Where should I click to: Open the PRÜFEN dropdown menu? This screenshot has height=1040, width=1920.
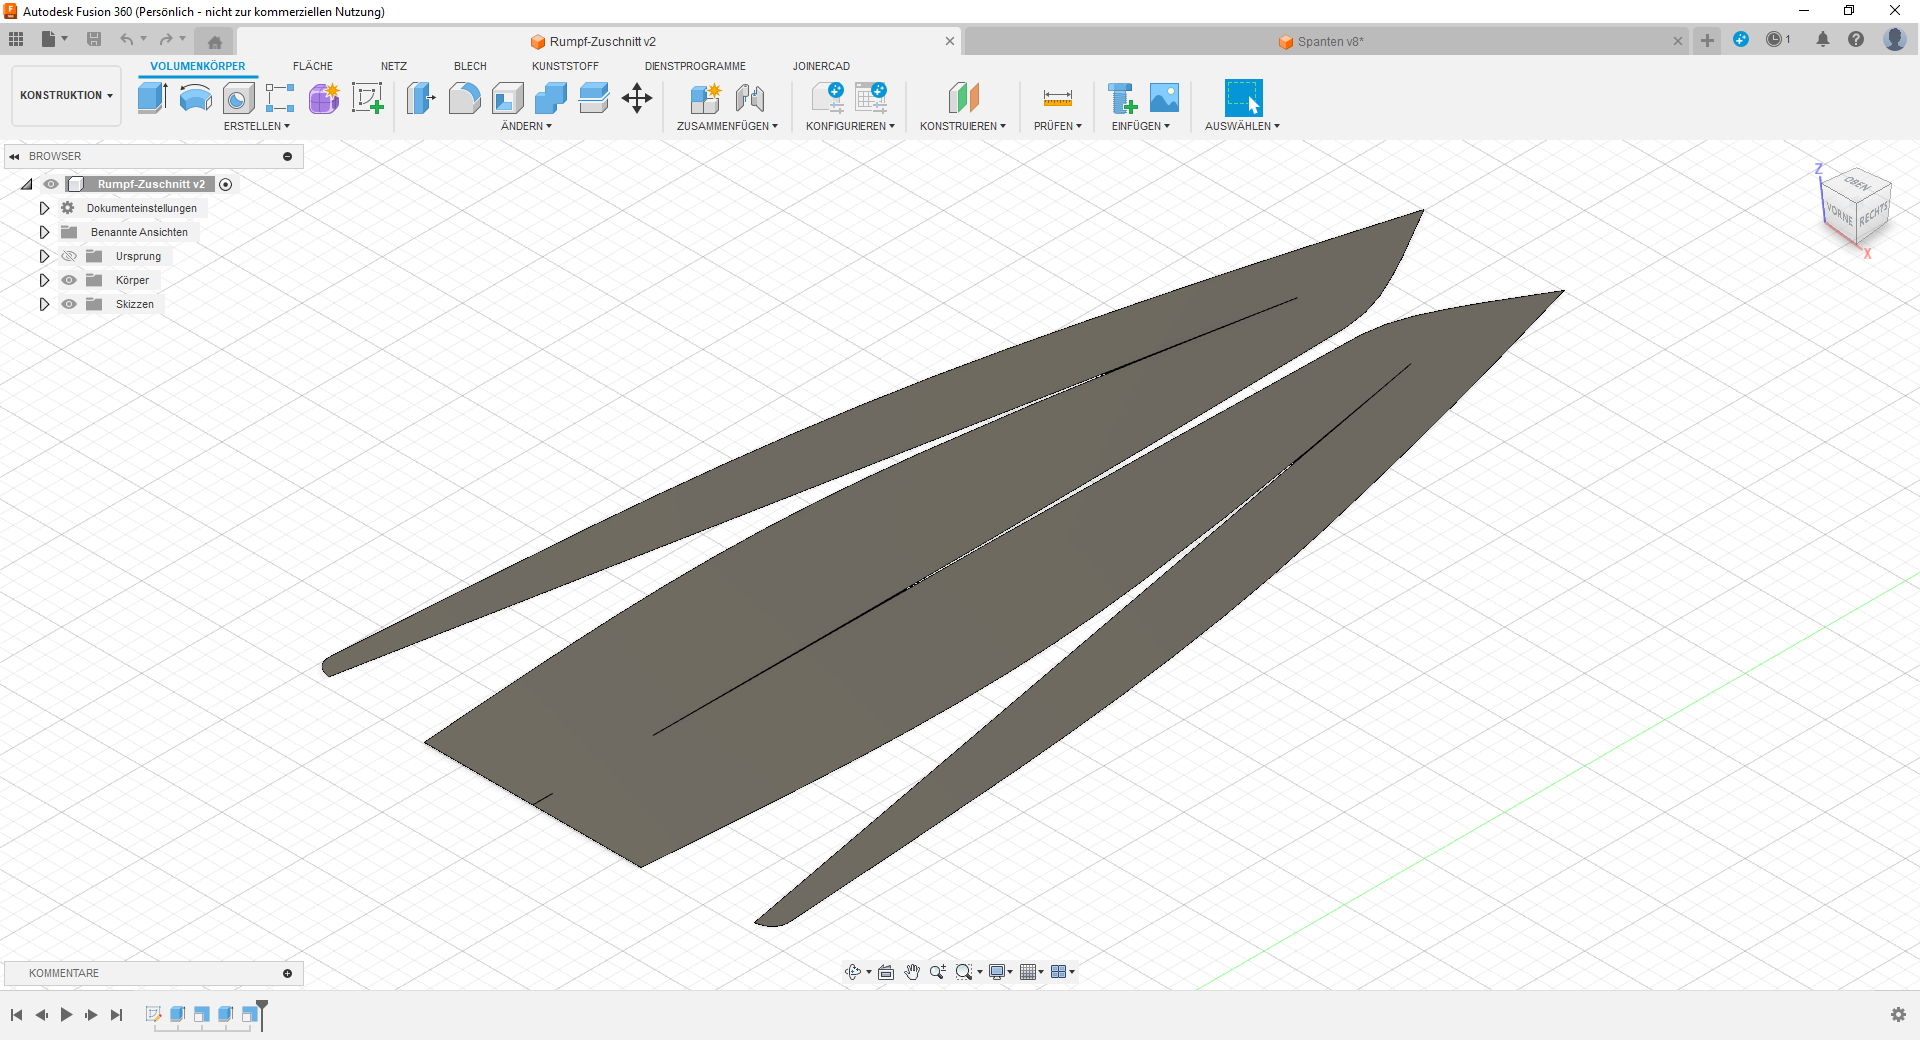pos(1058,126)
